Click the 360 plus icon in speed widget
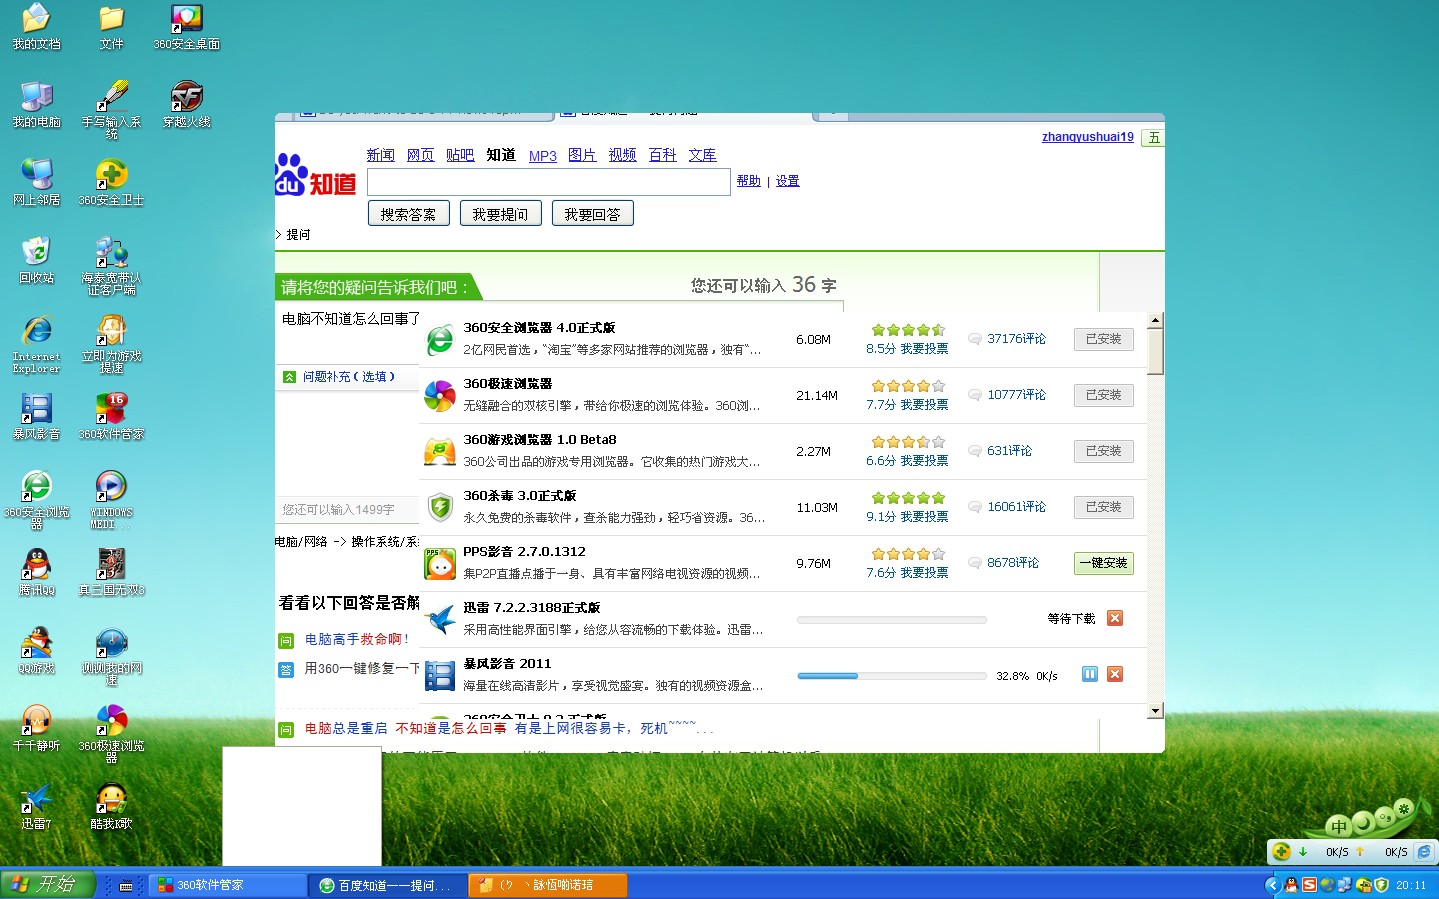This screenshot has height=899, width=1439. coord(1281,851)
